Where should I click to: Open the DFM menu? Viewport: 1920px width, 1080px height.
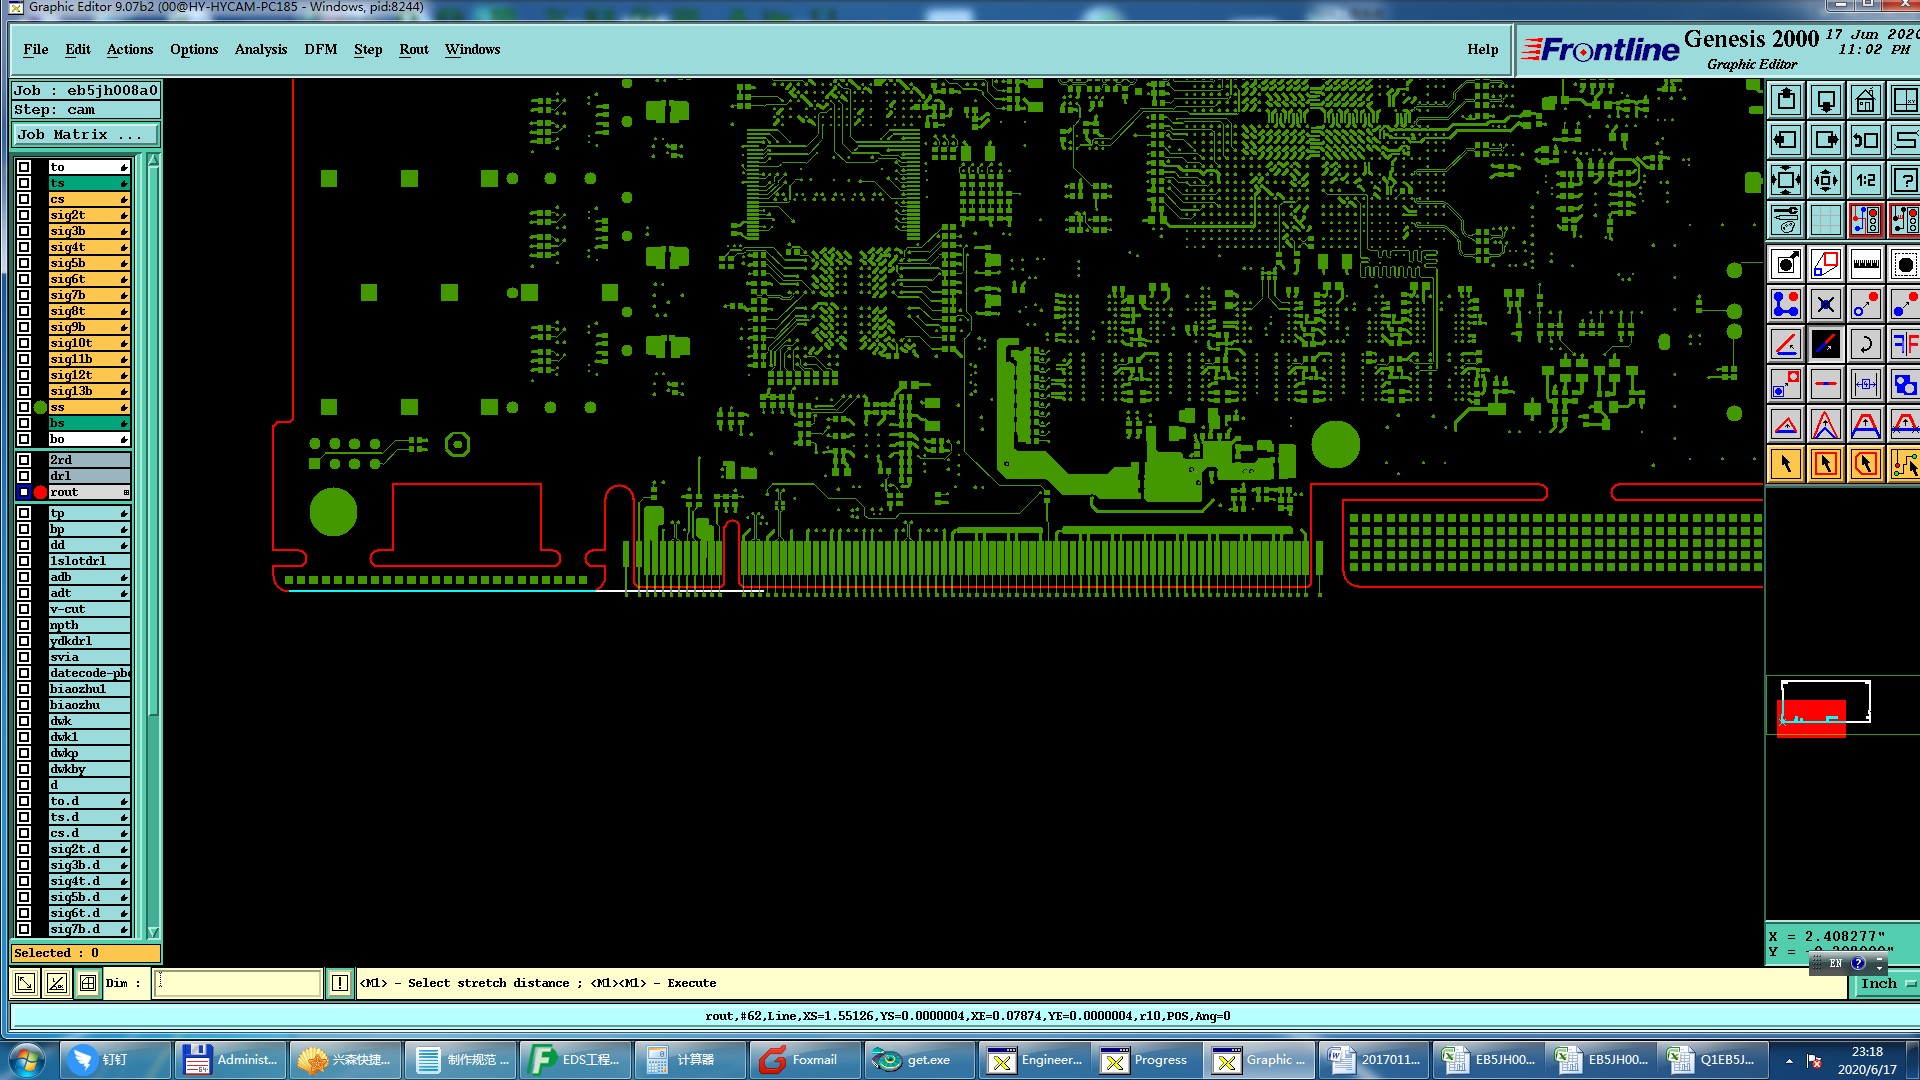(x=320, y=49)
